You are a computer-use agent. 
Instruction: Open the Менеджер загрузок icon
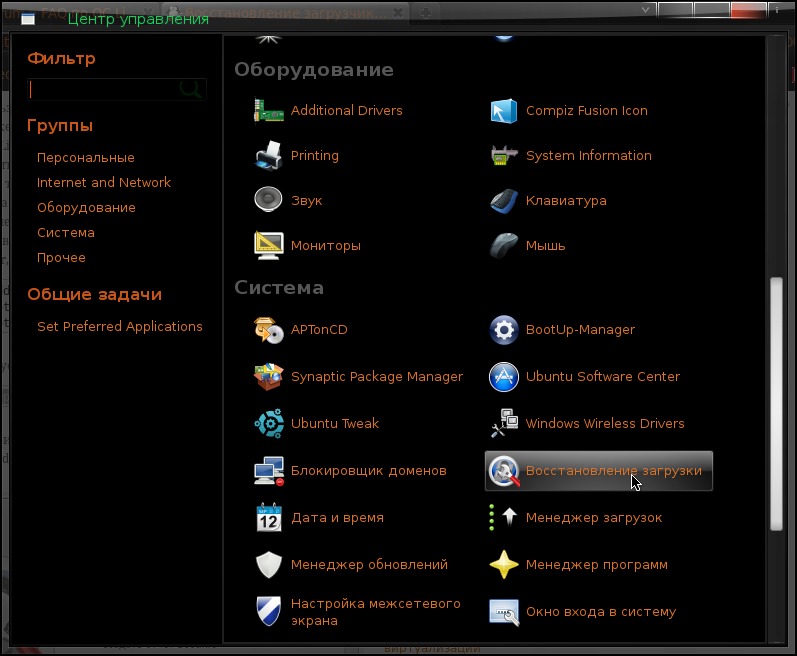[x=503, y=517]
